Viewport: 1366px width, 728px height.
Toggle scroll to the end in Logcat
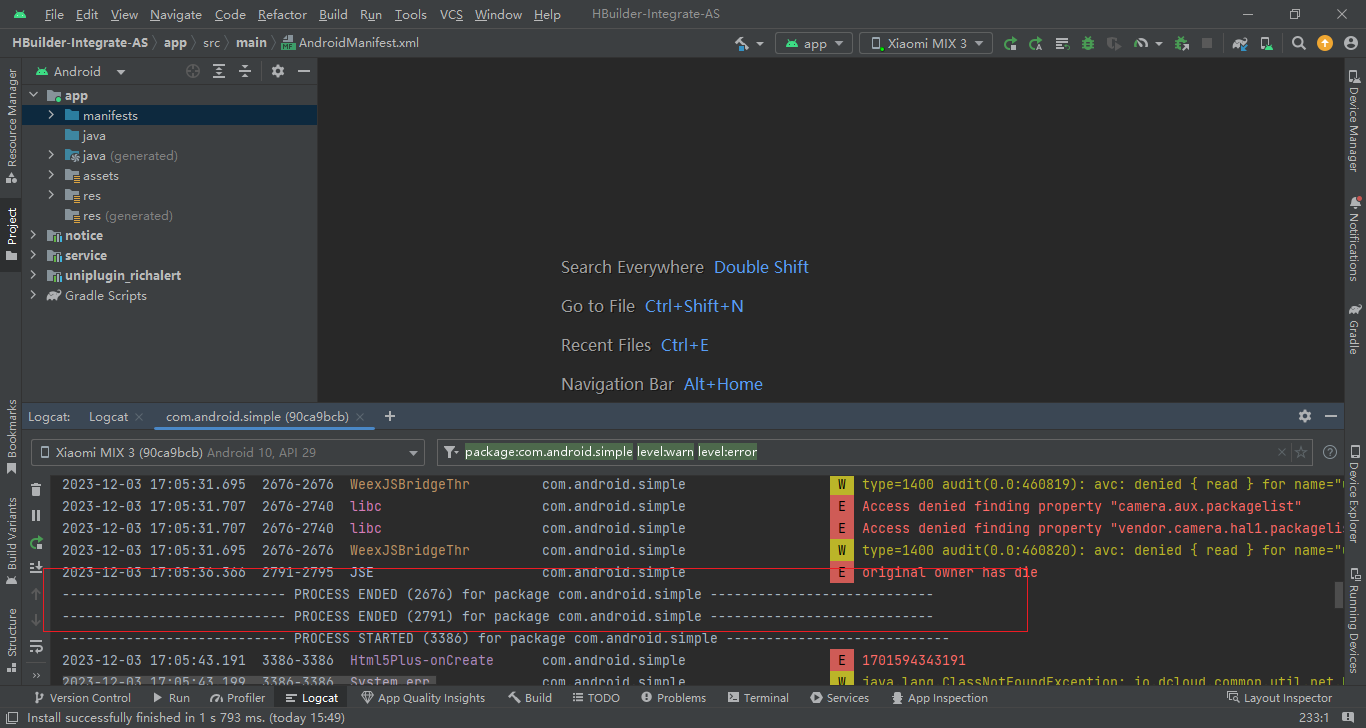(36, 568)
